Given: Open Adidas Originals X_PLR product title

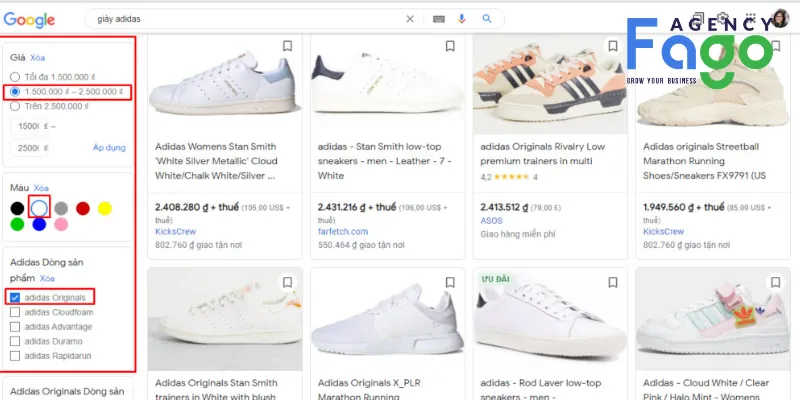Looking at the screenshot, I should [369, 390].
